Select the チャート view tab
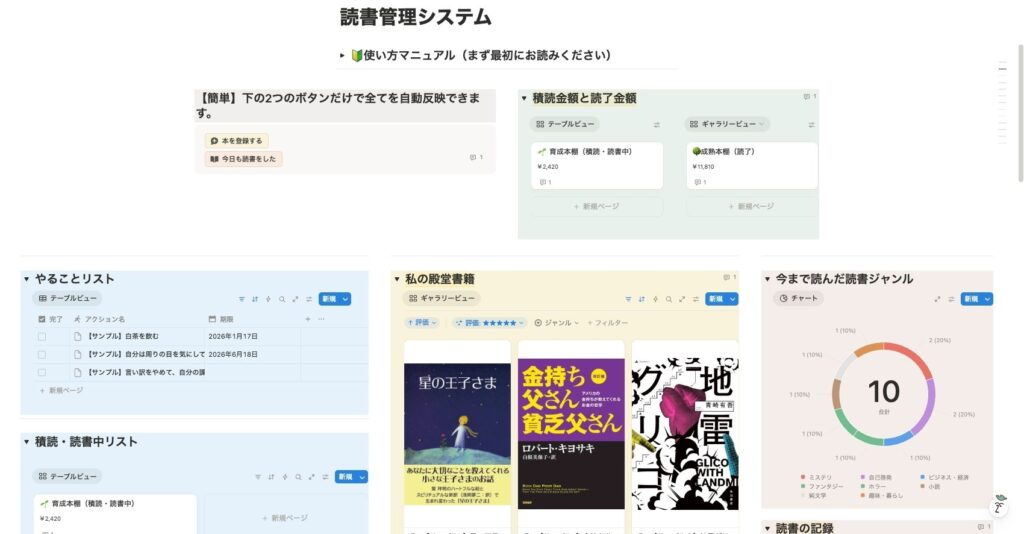This screenshot has width=1024, height=534. (799, 299)
